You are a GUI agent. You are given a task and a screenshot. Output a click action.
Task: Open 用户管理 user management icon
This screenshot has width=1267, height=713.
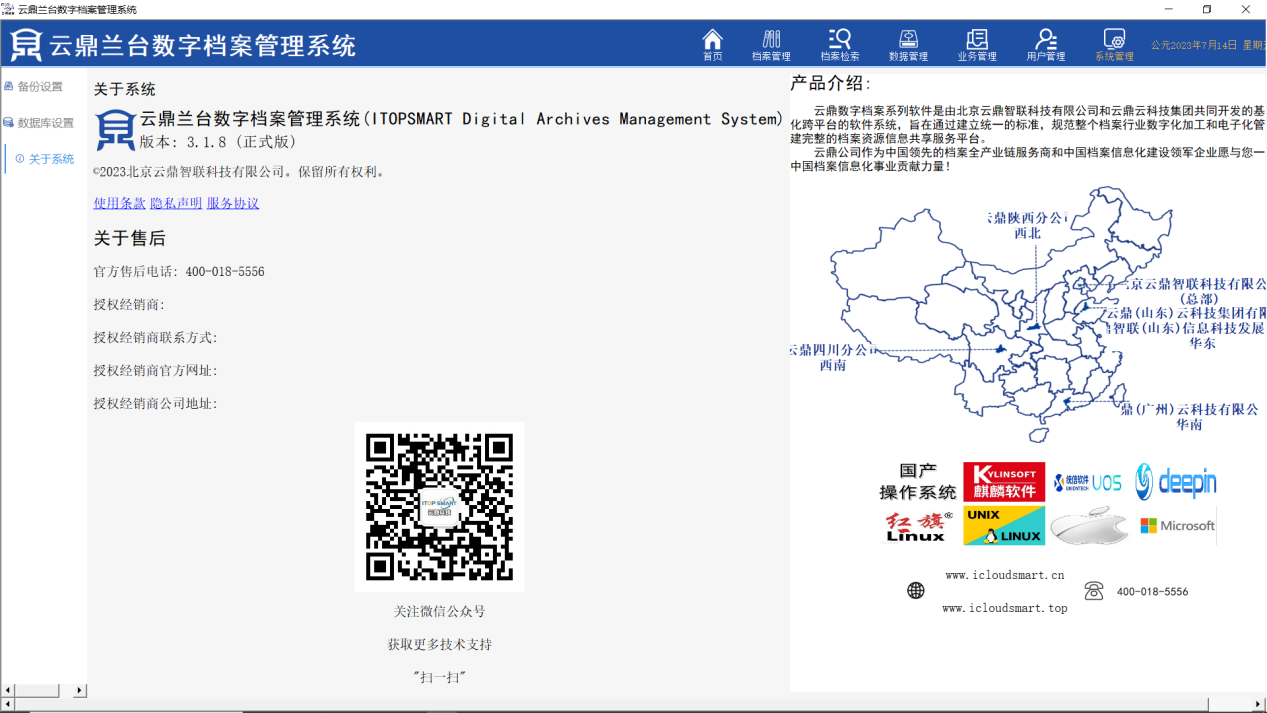tap(1046, 44)
